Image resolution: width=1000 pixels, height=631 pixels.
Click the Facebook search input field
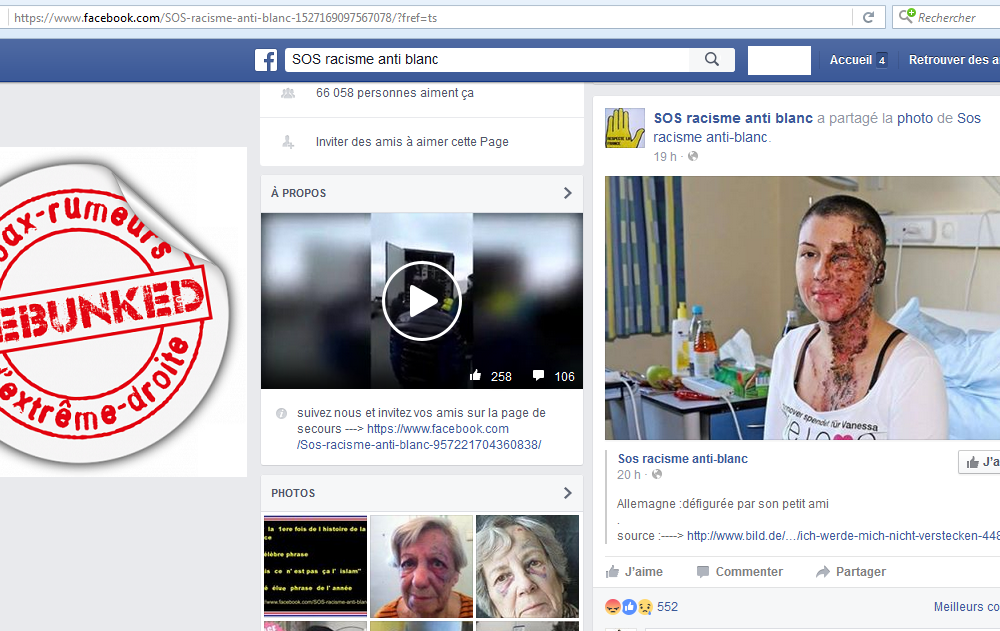click(487, 59)
